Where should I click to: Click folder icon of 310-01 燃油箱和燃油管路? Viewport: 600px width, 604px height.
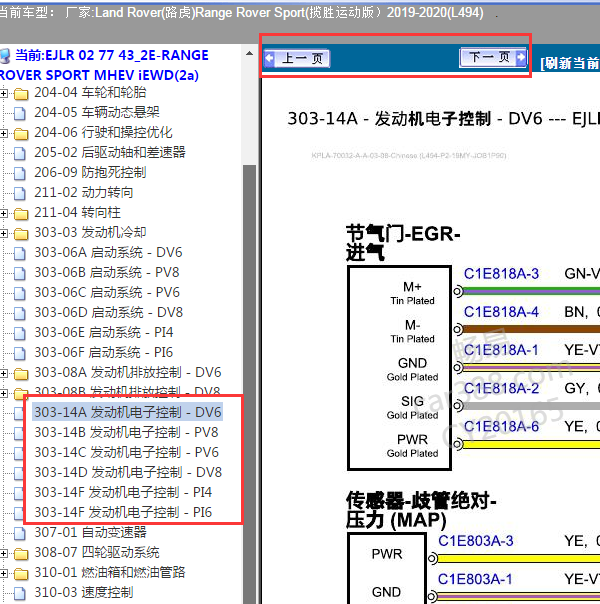click(21, 574)
